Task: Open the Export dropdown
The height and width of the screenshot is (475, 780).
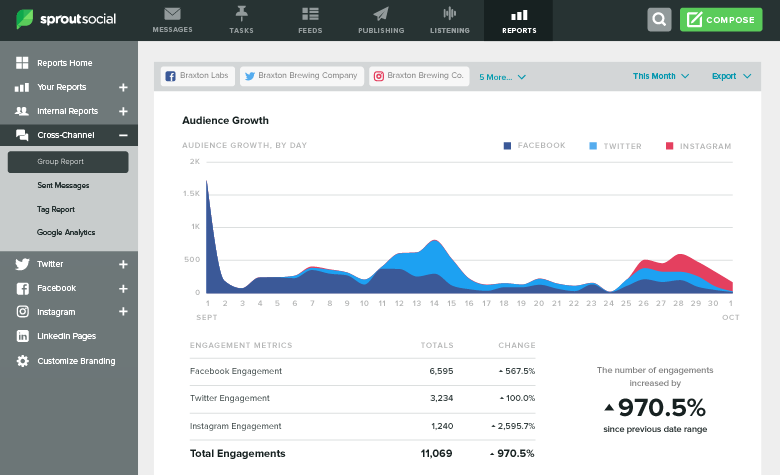Action: tap(731, 76)
